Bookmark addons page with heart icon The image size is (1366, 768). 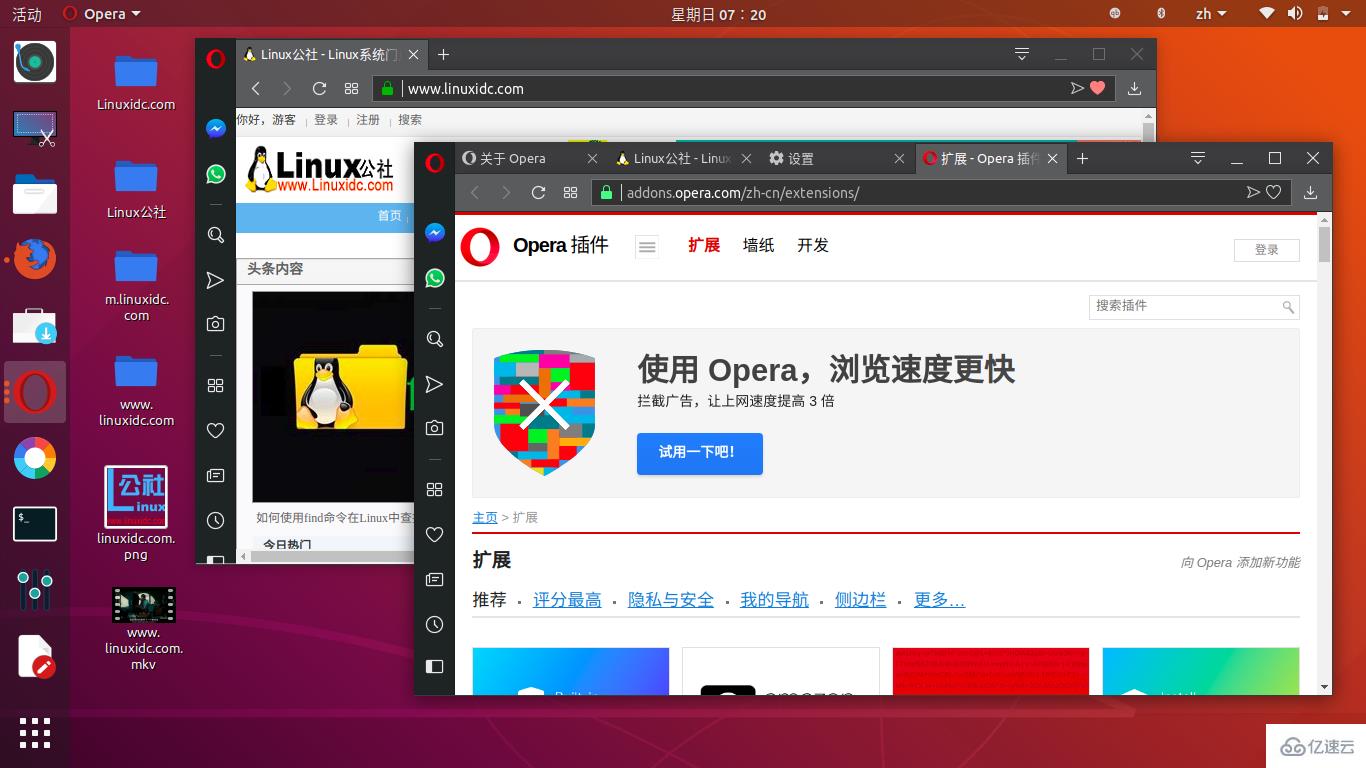tap(1274, 192)
